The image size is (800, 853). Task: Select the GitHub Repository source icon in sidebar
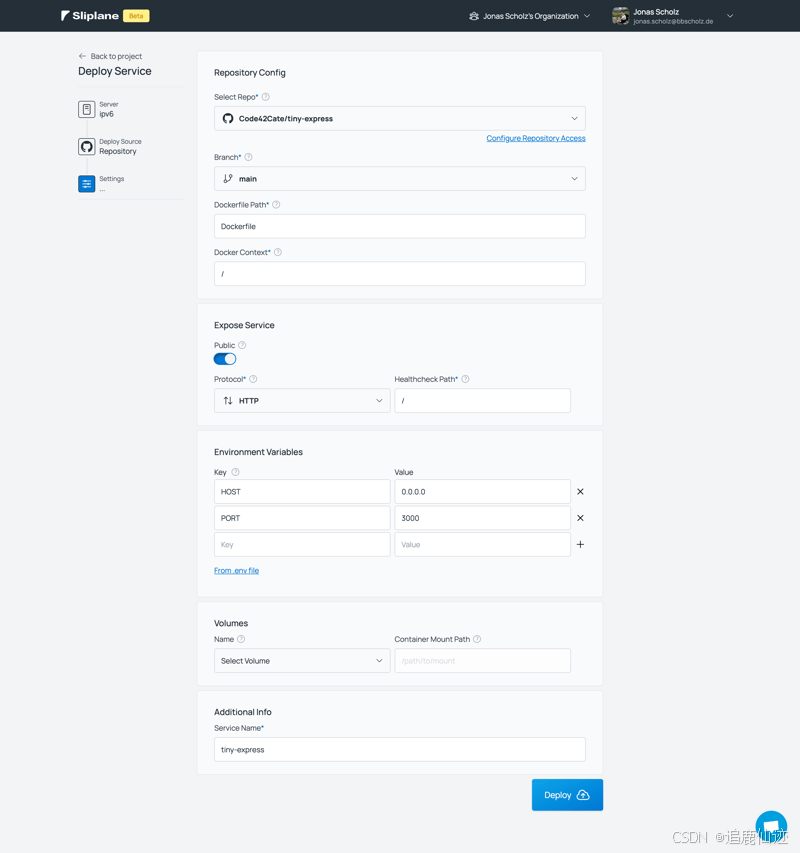click(x=86, y=146)
